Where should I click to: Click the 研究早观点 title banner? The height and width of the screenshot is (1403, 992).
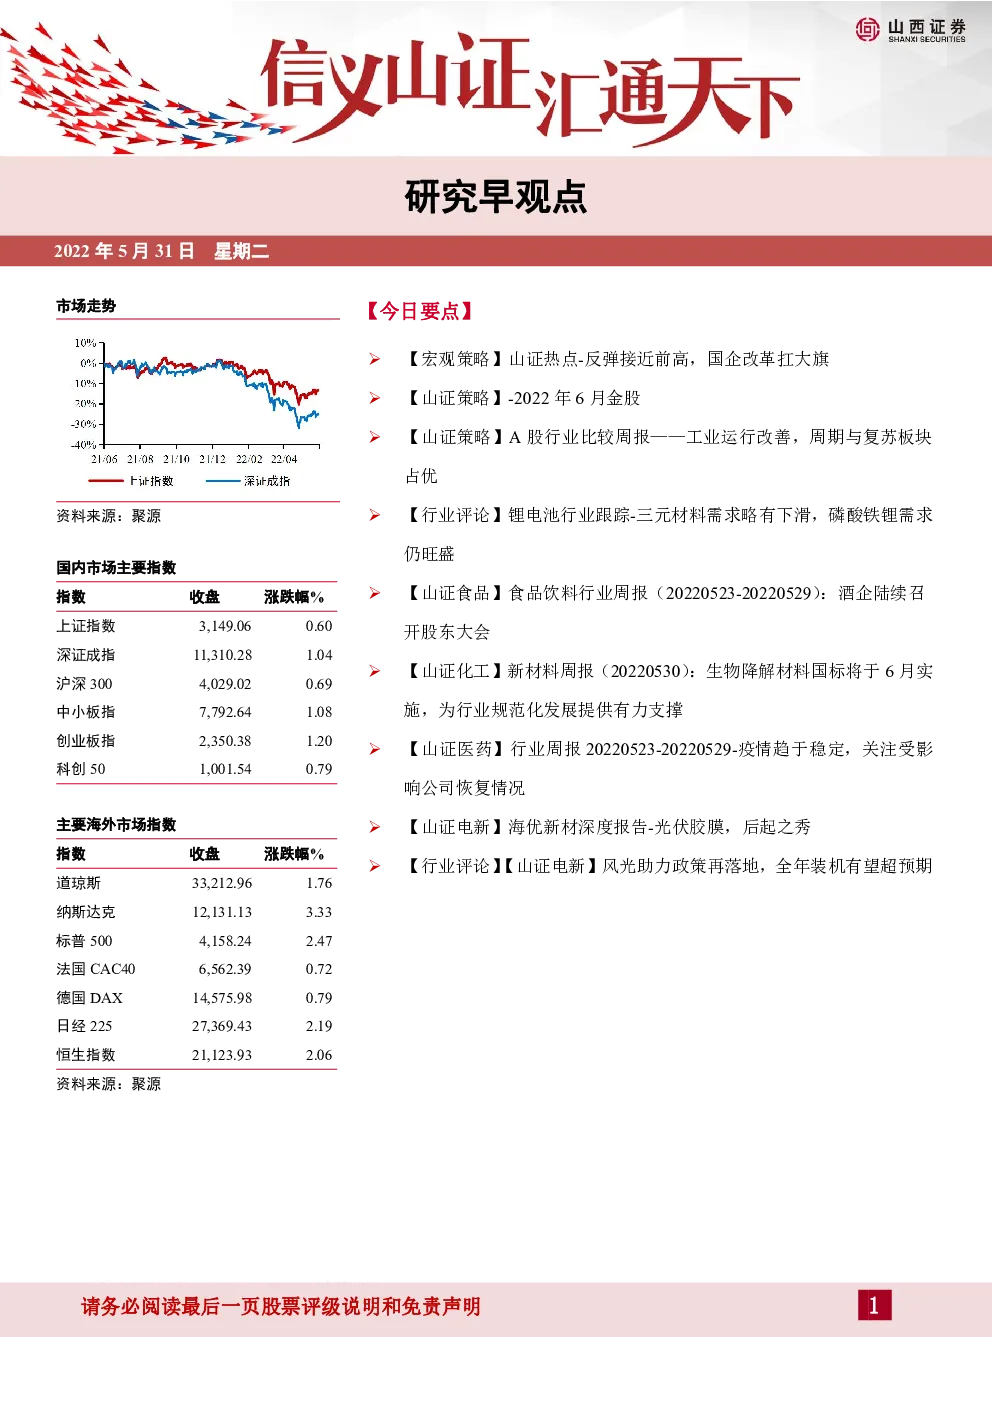point(496,197)
